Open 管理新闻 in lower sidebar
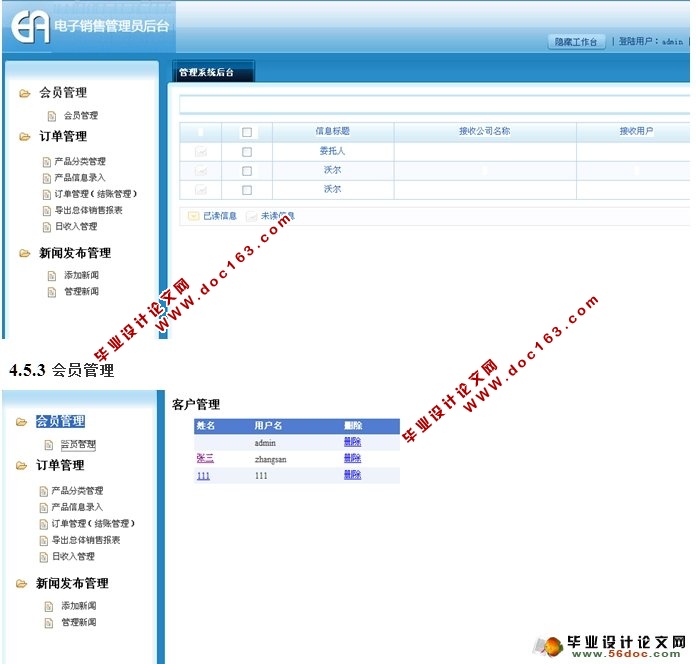Screen dimensions: 696x664 click(x=79, y=622)
